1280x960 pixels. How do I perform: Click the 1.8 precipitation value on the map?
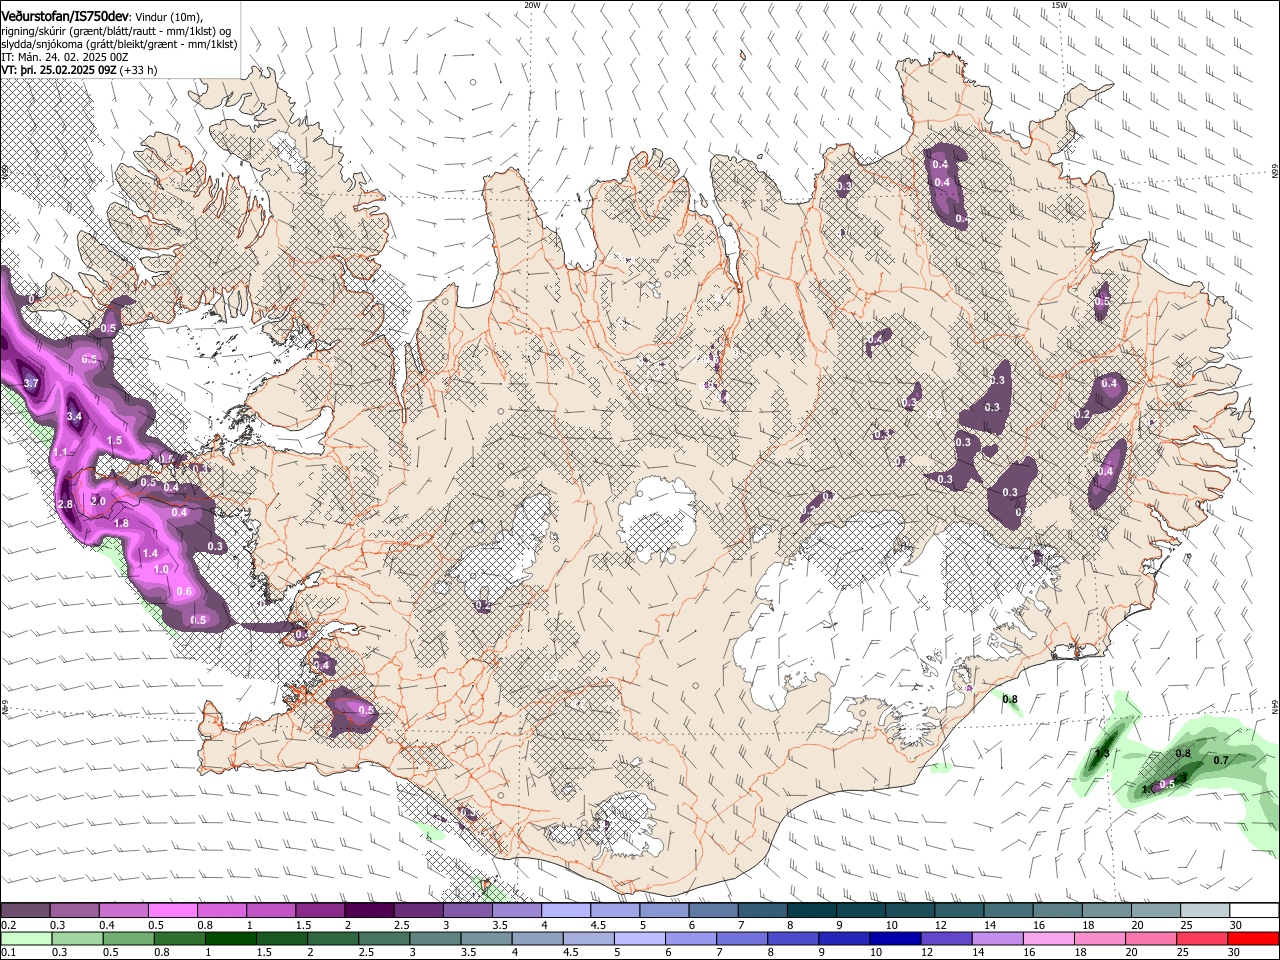[x=121, y=523]
